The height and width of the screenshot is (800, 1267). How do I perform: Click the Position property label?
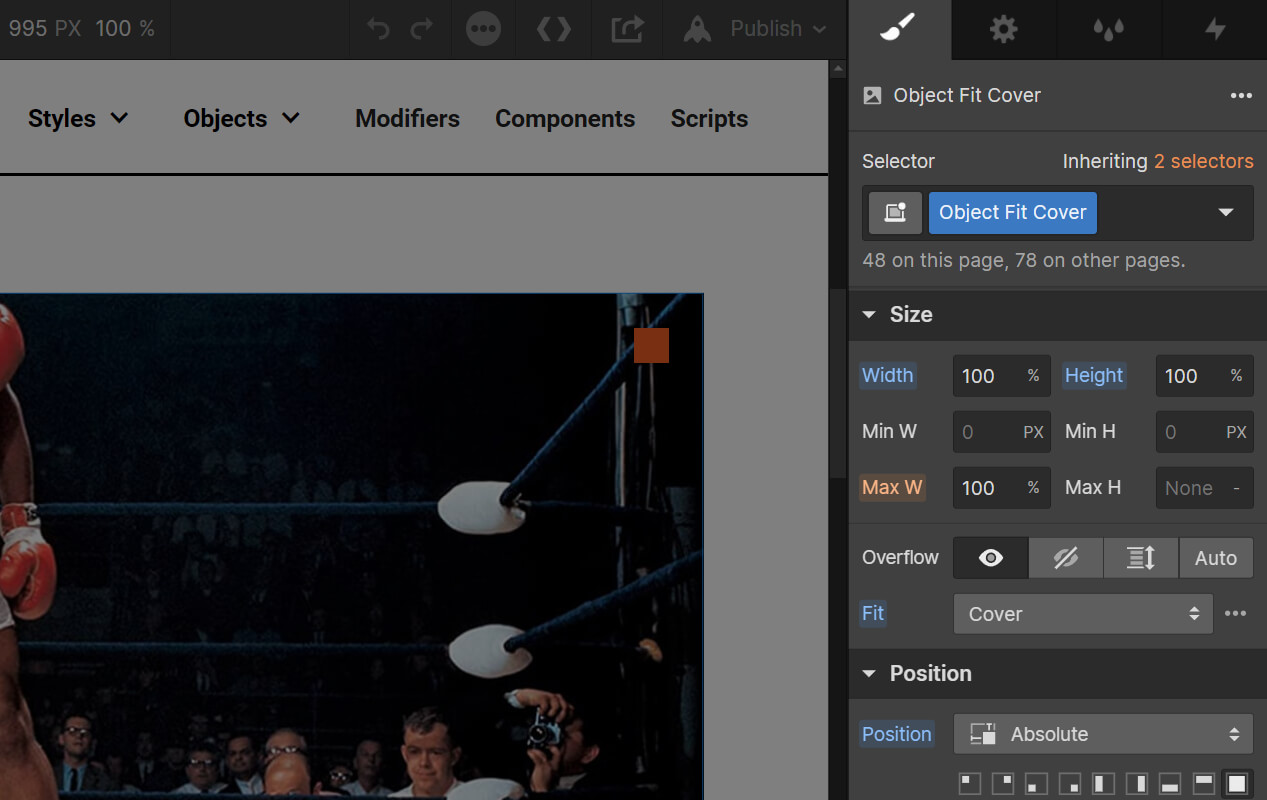point(897,734)
